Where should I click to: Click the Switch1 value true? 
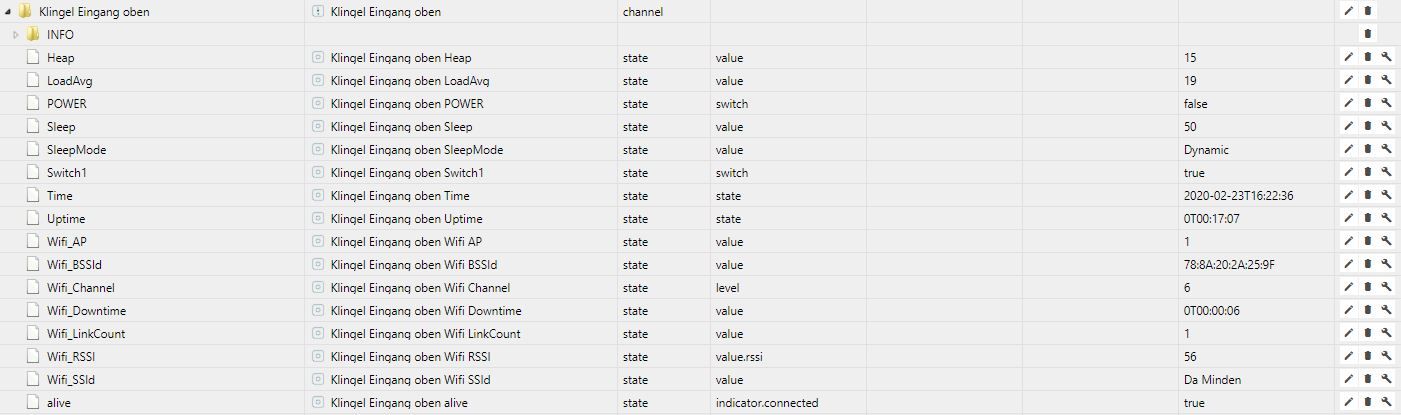click(x=1194, y=173)
